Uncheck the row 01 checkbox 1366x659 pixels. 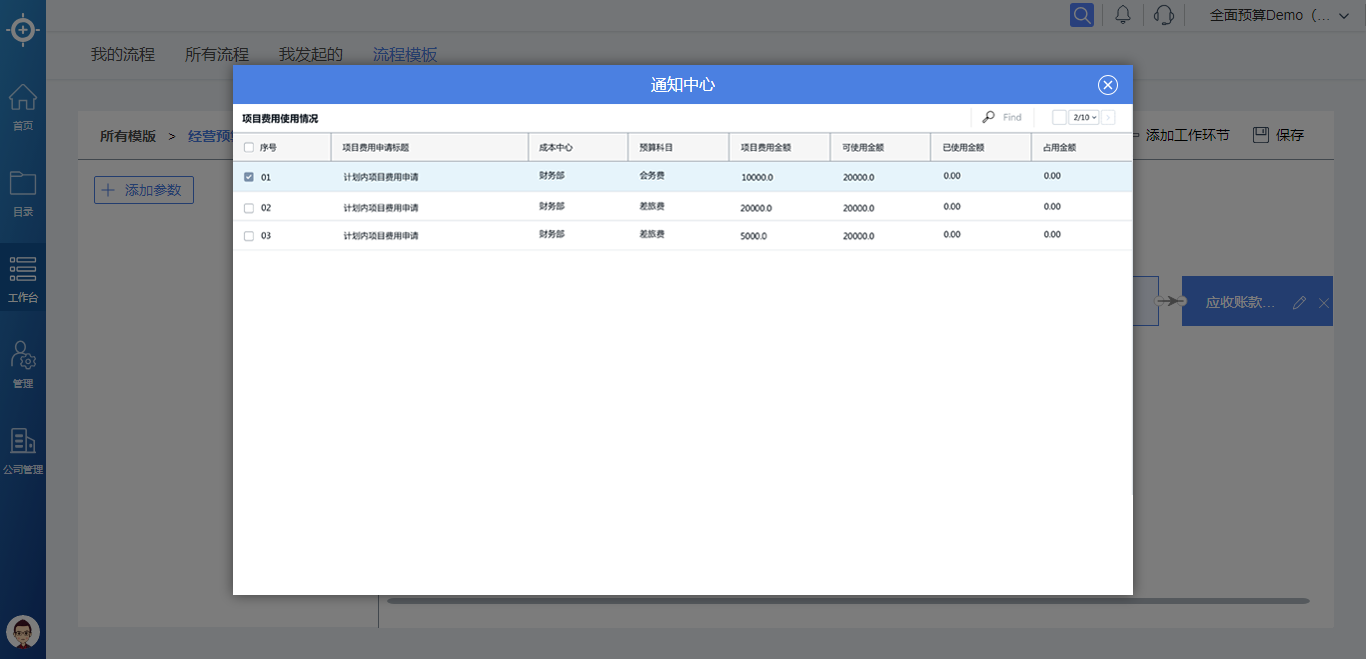pyautogui.click(x=249, y=177)
